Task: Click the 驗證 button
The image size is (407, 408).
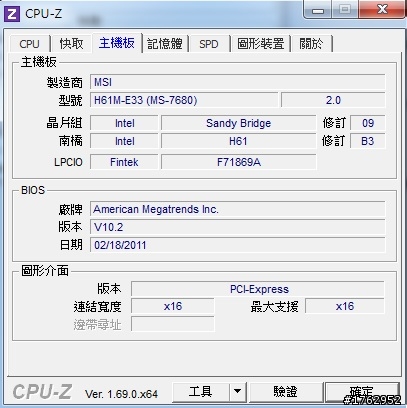Action: pos(286,391)
